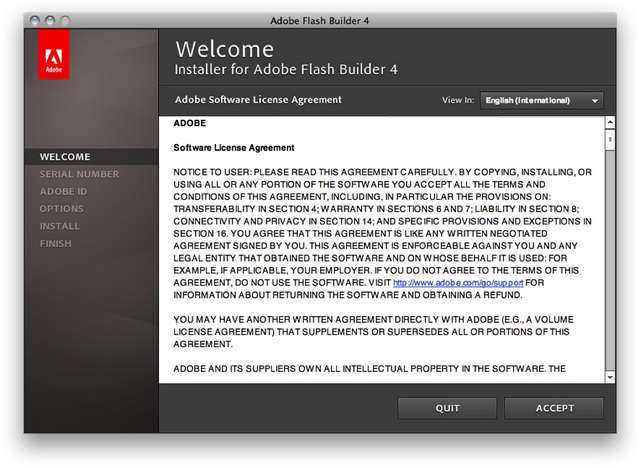Click the license scrollbar down arrow
The height and width of the screenshot is (468, 640).
coord(610,377)
